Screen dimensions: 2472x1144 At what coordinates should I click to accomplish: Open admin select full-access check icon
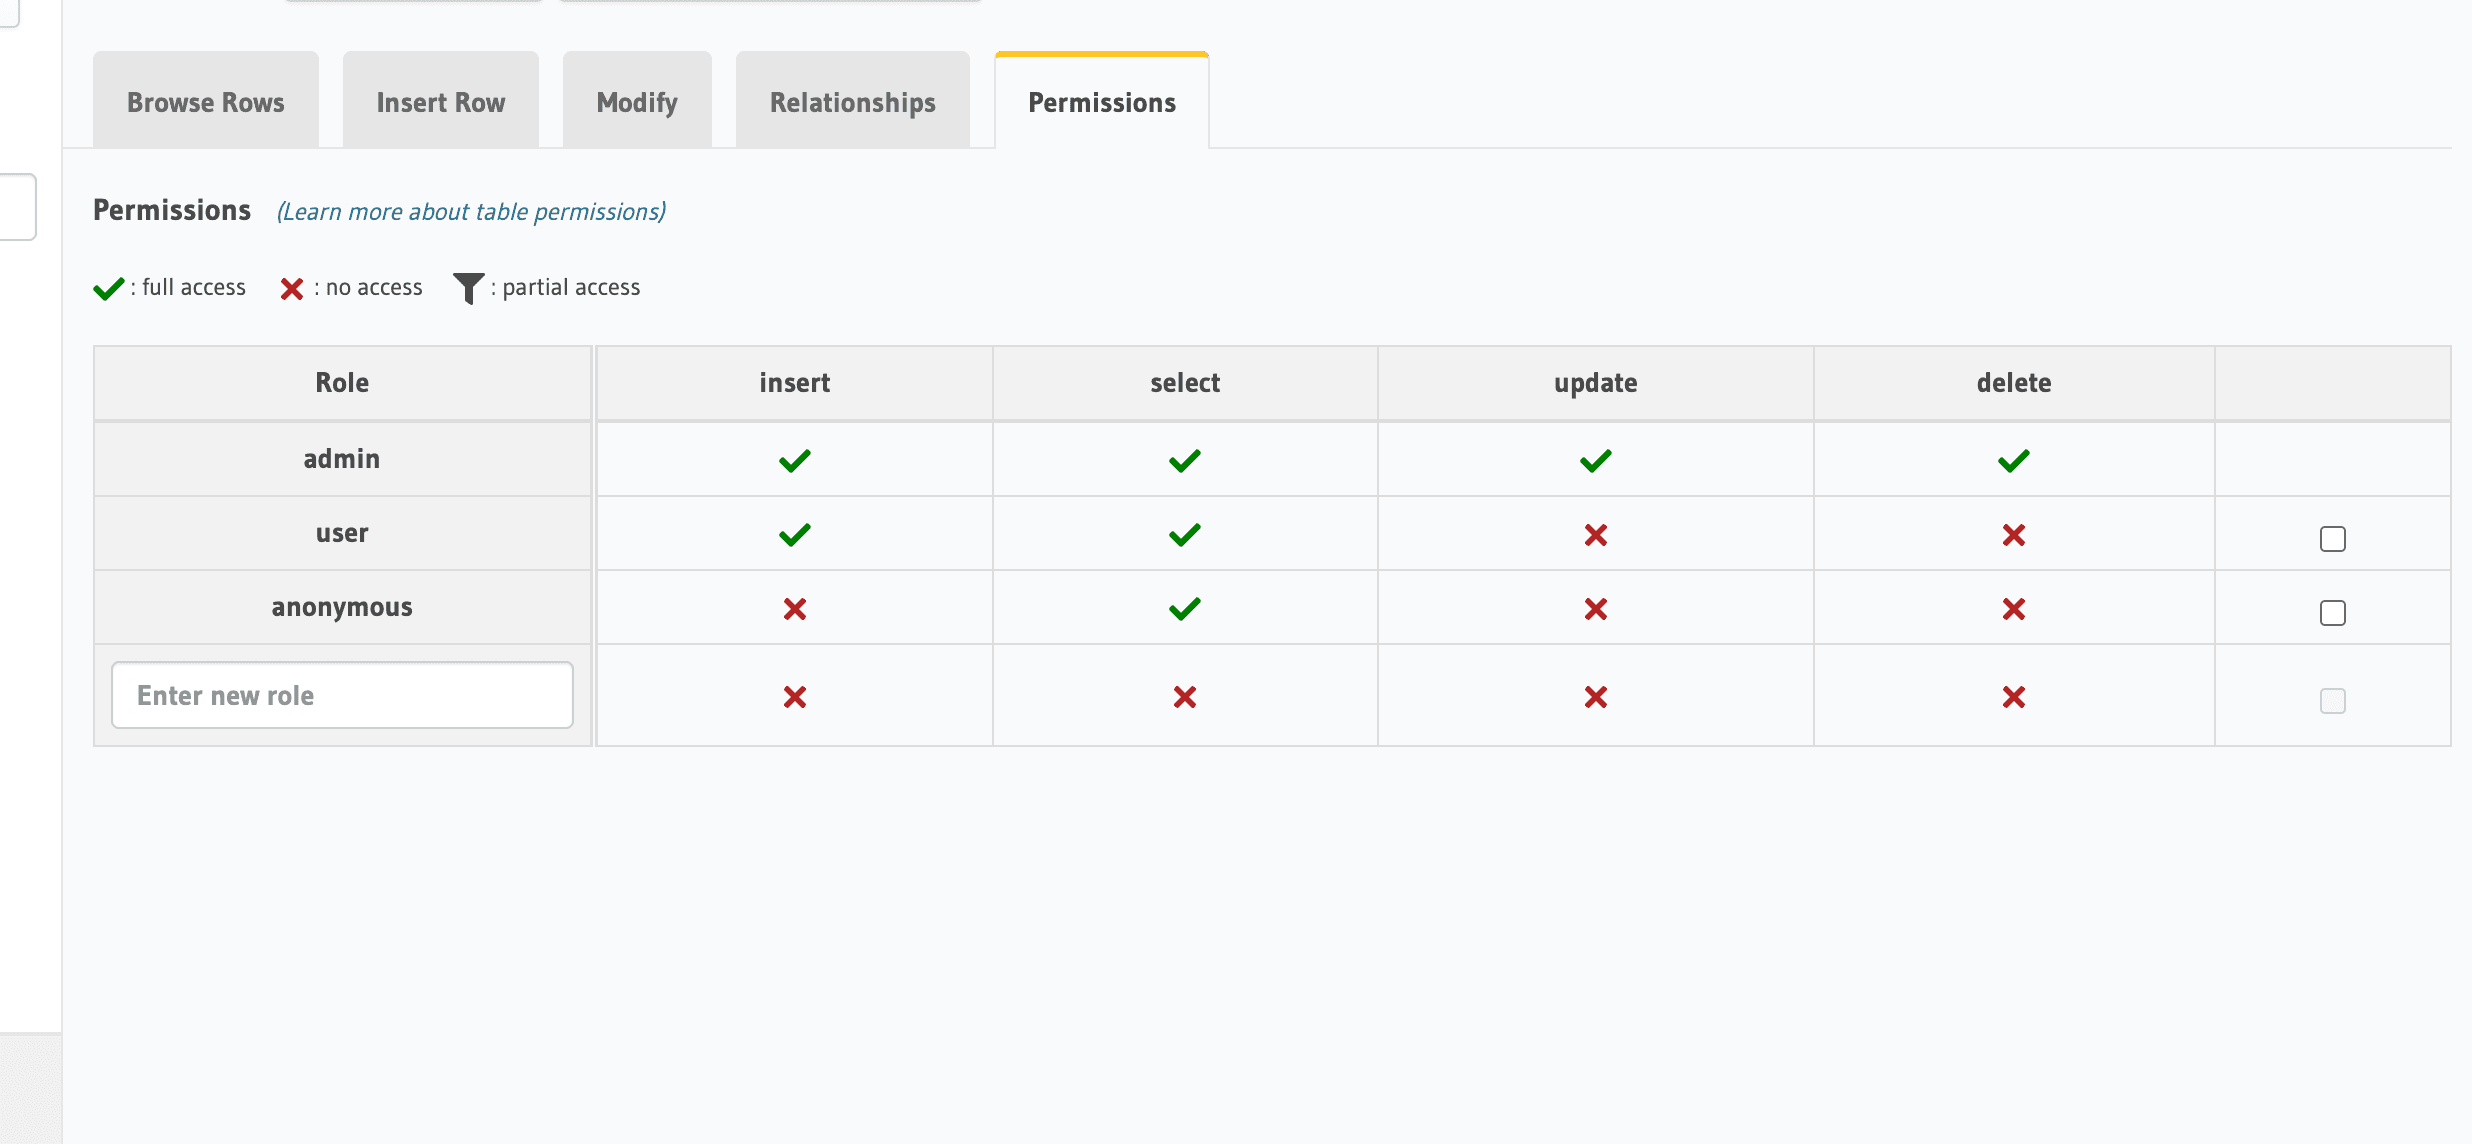1184,459
